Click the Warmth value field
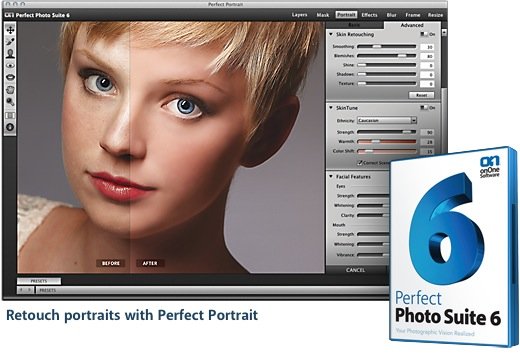 point(427,142)
